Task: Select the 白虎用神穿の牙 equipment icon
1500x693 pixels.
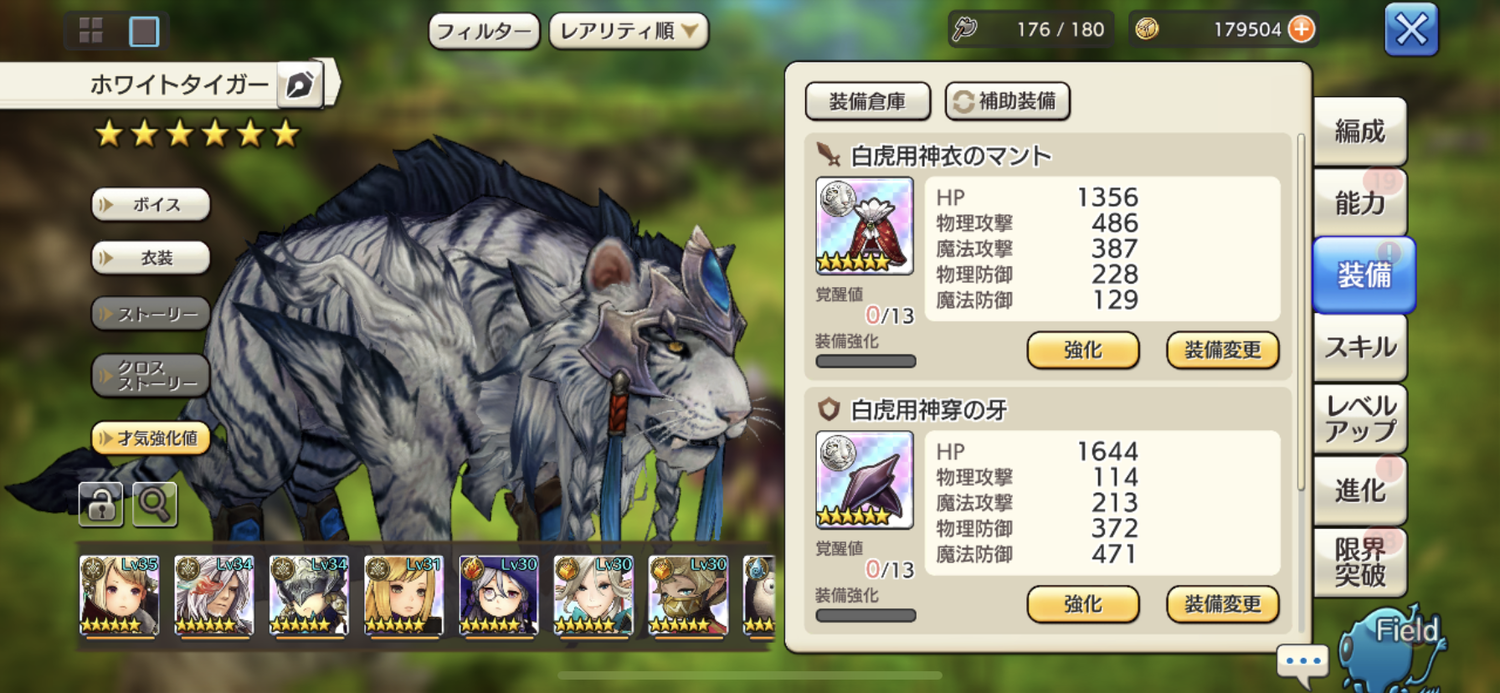Action: point(865,480)
